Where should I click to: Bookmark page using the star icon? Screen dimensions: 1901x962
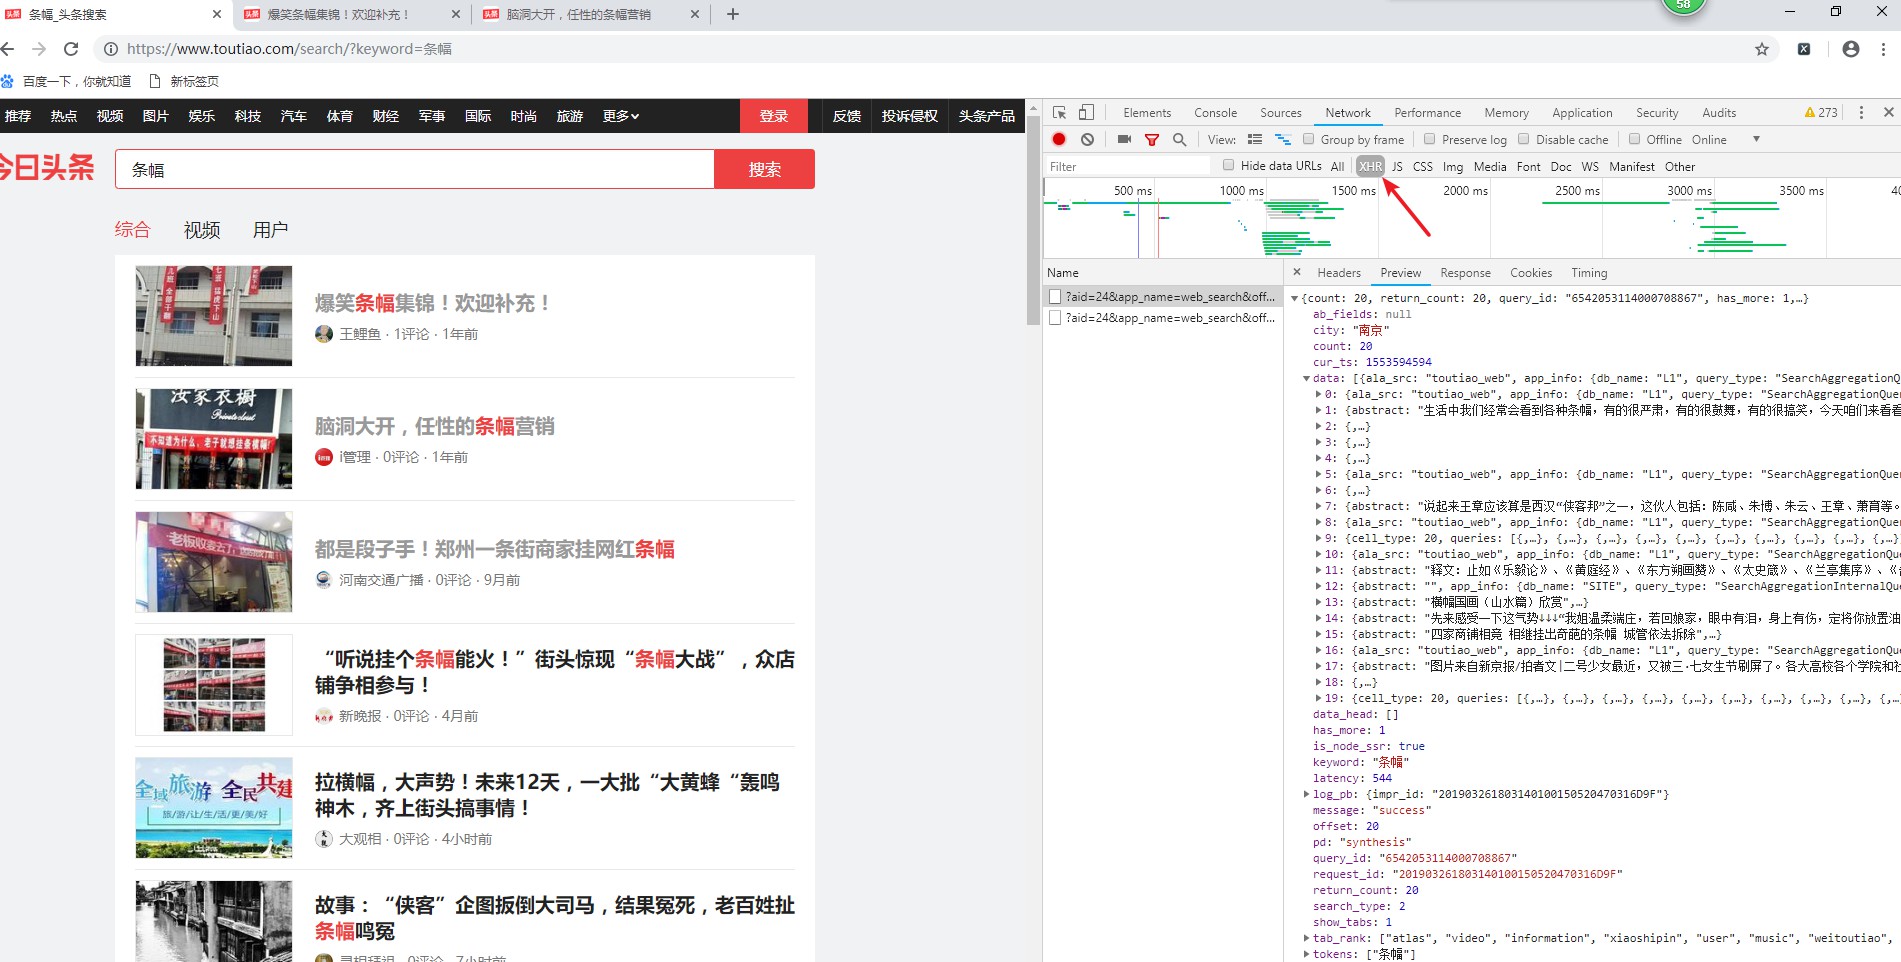tap(1762, 49)
